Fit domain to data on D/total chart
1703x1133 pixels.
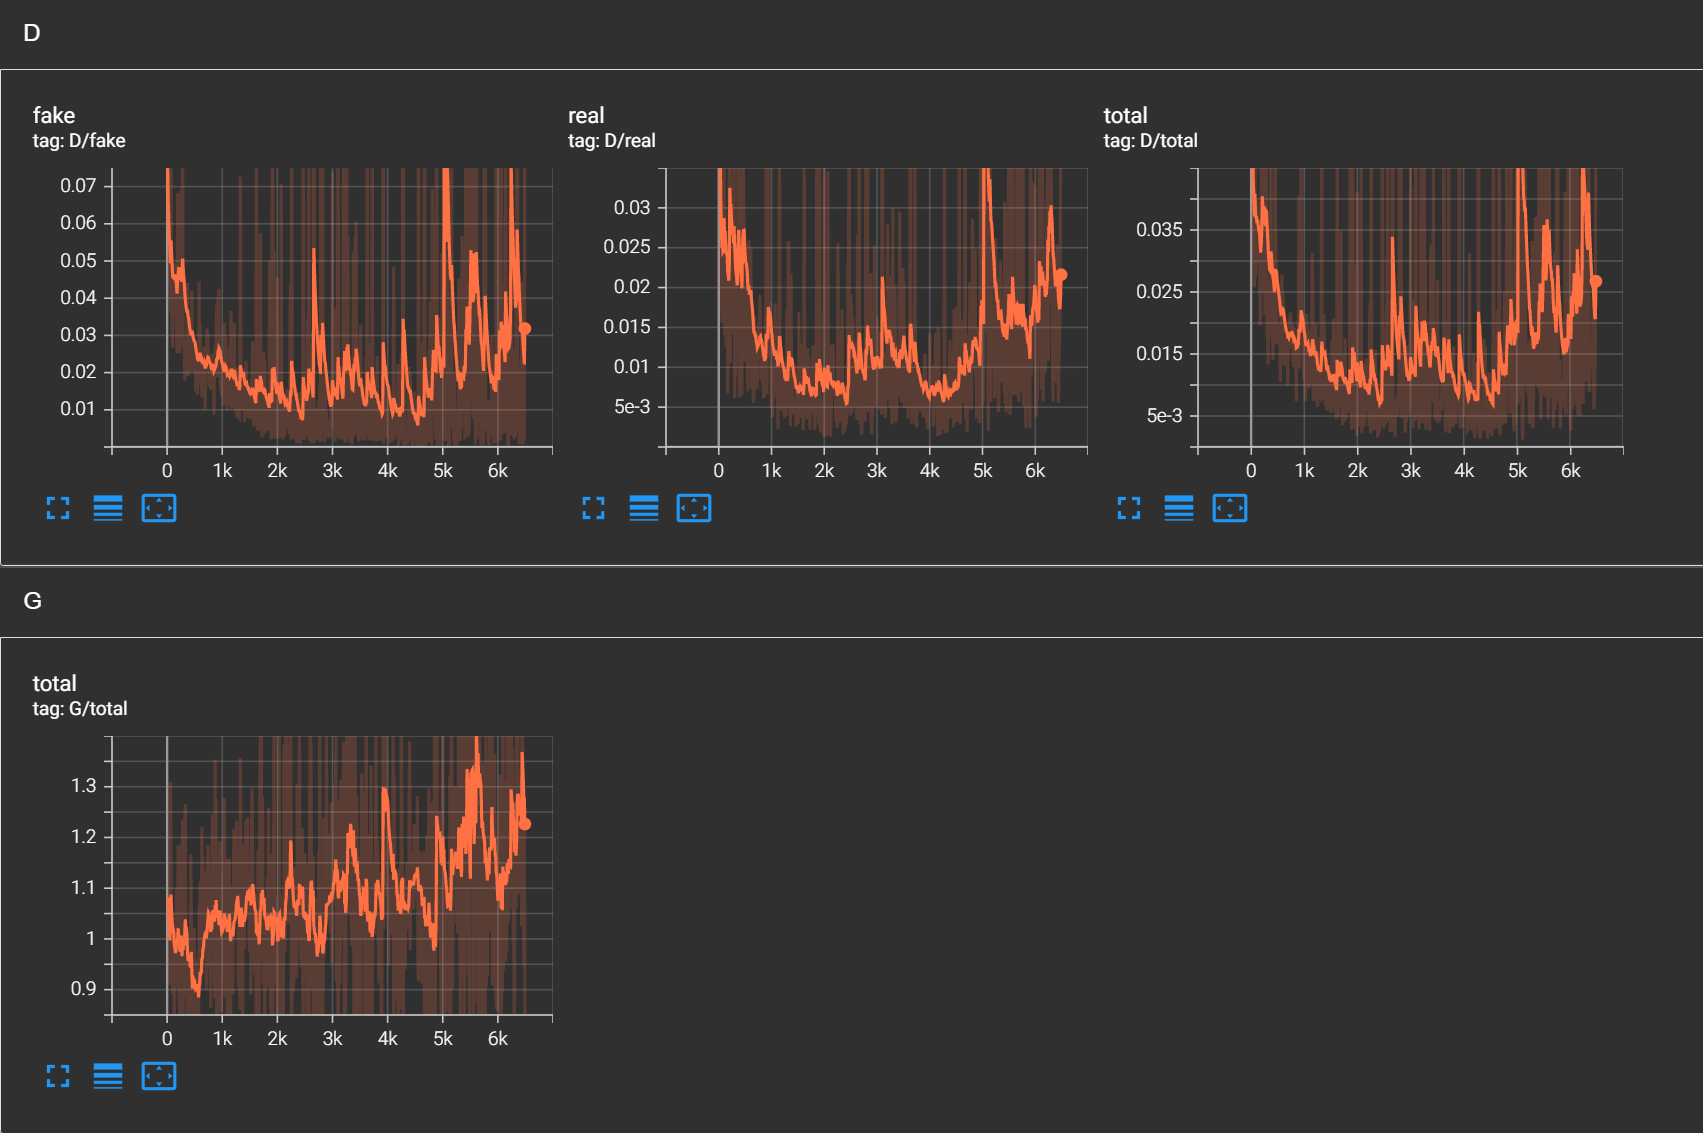coord(1230,508)
